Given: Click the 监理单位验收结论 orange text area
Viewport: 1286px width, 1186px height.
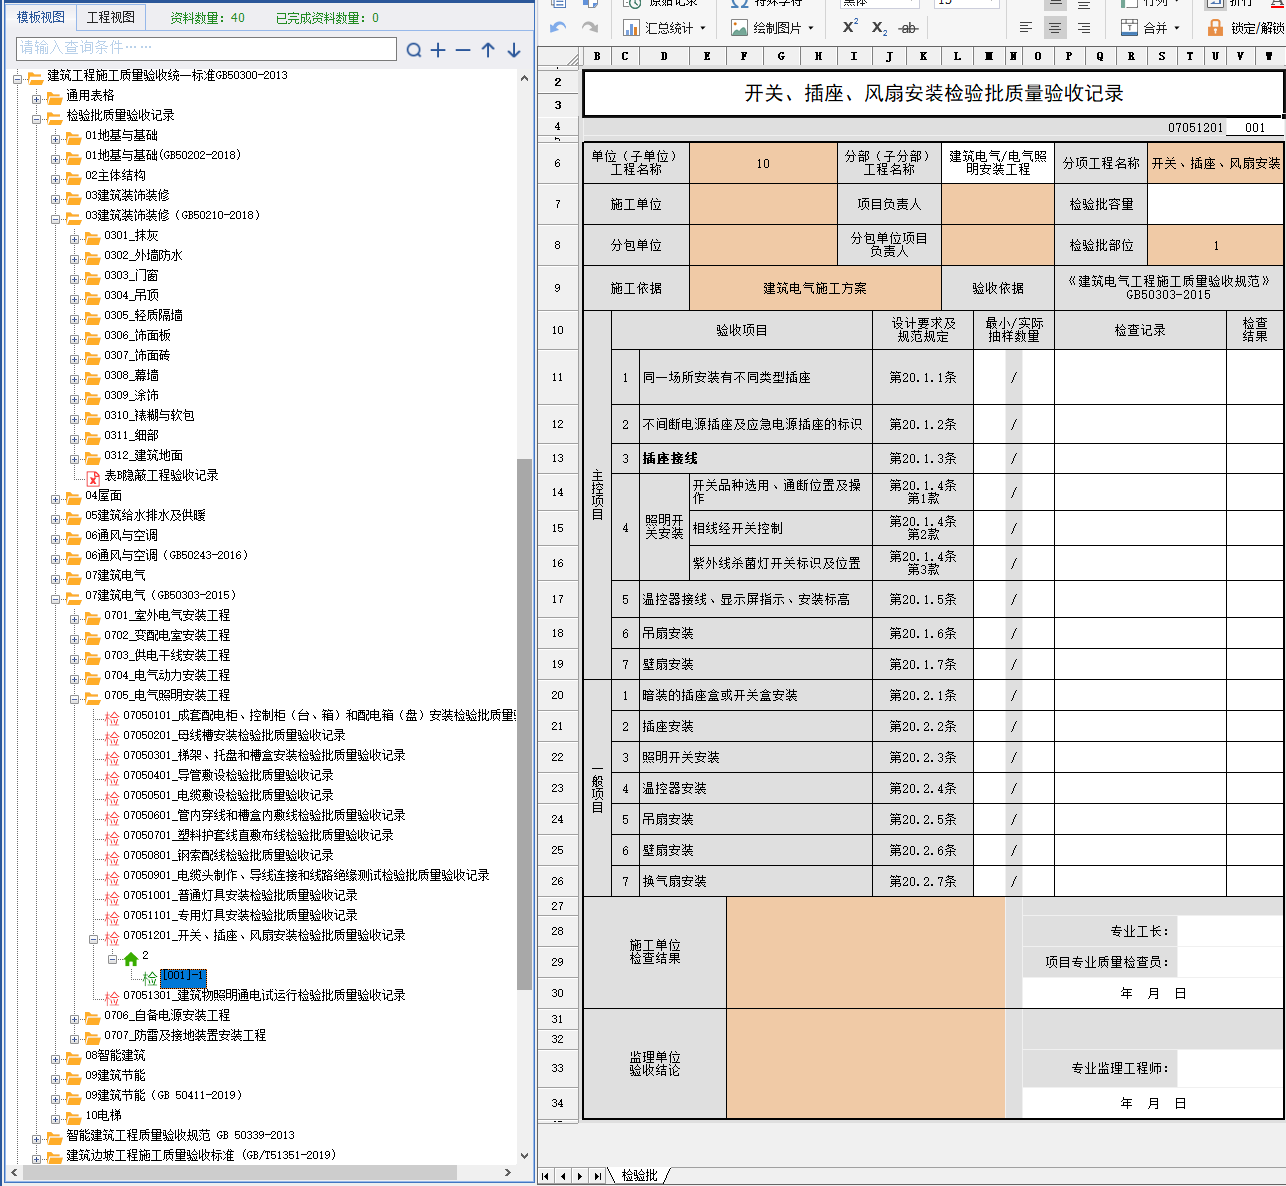Looking at the screenshot, I should pos(865,1063).
